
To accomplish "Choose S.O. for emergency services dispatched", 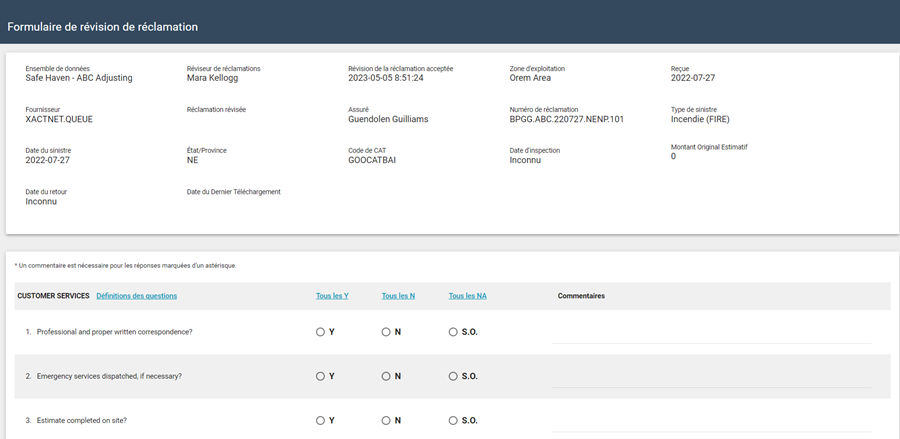I will pos(453,376).
